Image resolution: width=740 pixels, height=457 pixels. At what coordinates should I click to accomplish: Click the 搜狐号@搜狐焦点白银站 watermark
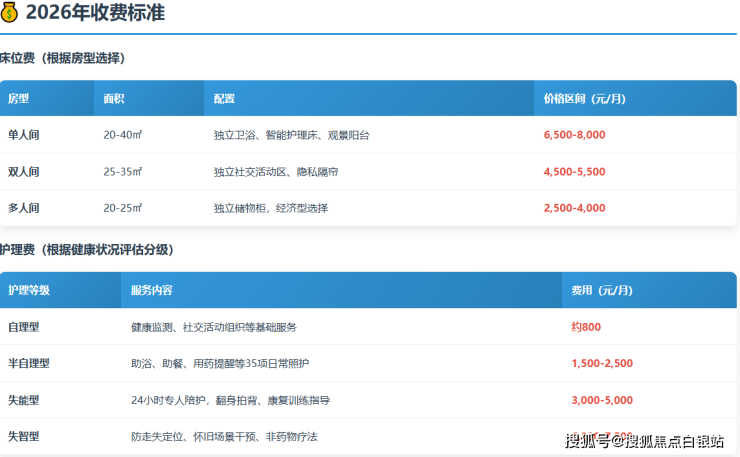(x=644, y=441)
